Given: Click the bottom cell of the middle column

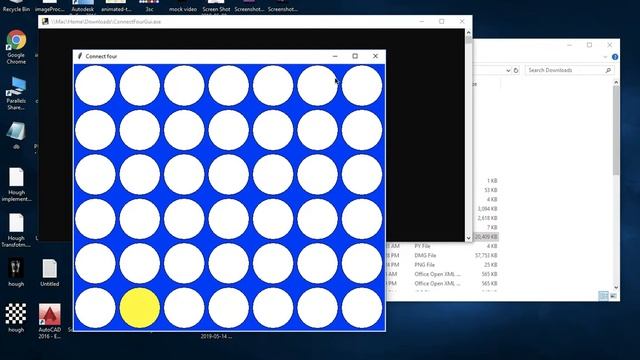Looking at the screenshot, I should click(x=229, y=308).
